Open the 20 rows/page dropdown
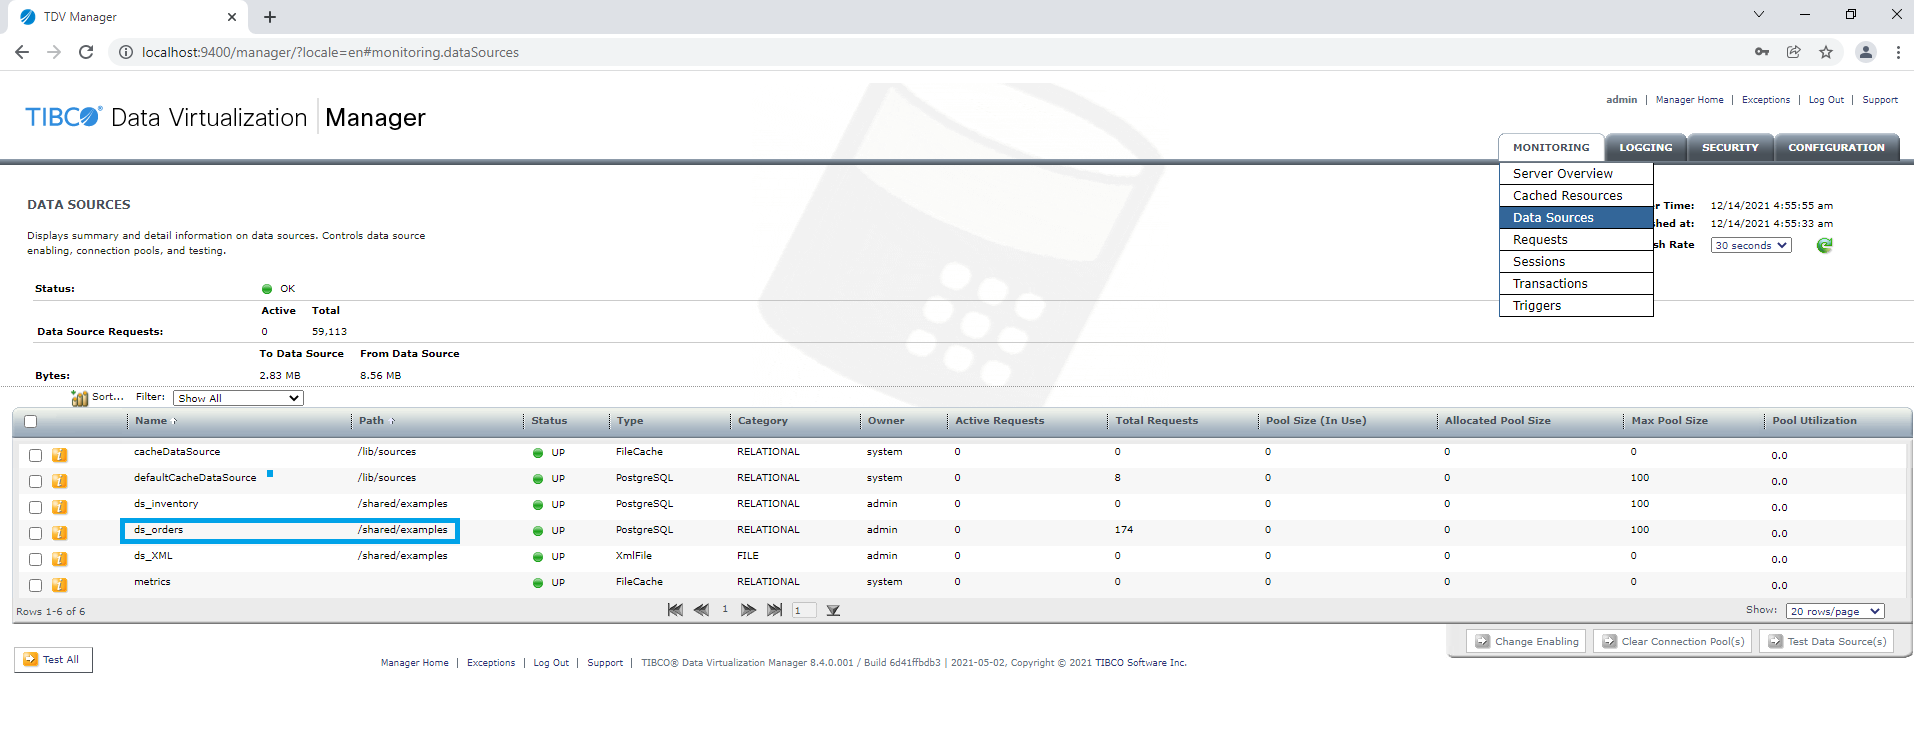This screenshot has width=1915, height=730. point(1835,611)
